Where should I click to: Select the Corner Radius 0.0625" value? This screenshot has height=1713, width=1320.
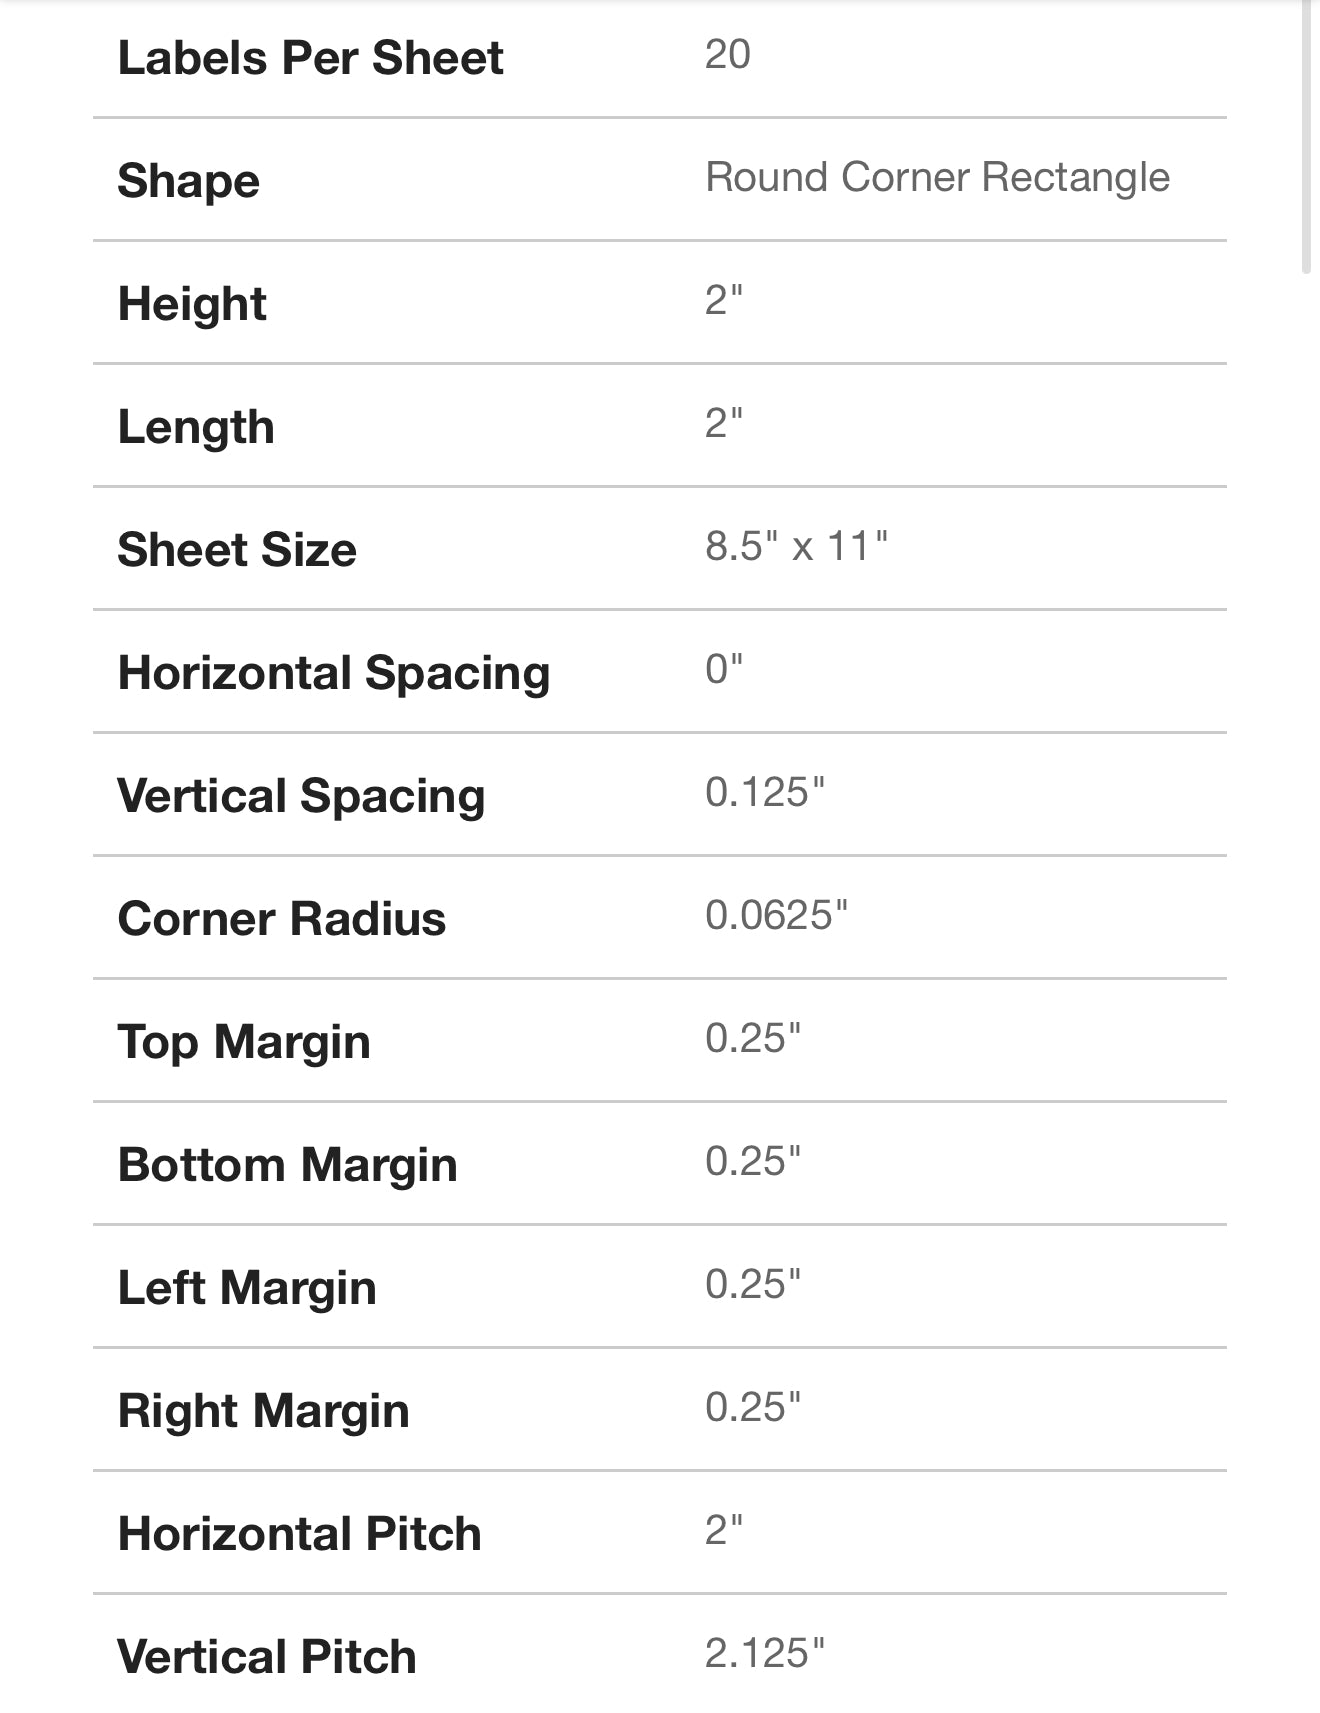(776, 915)
